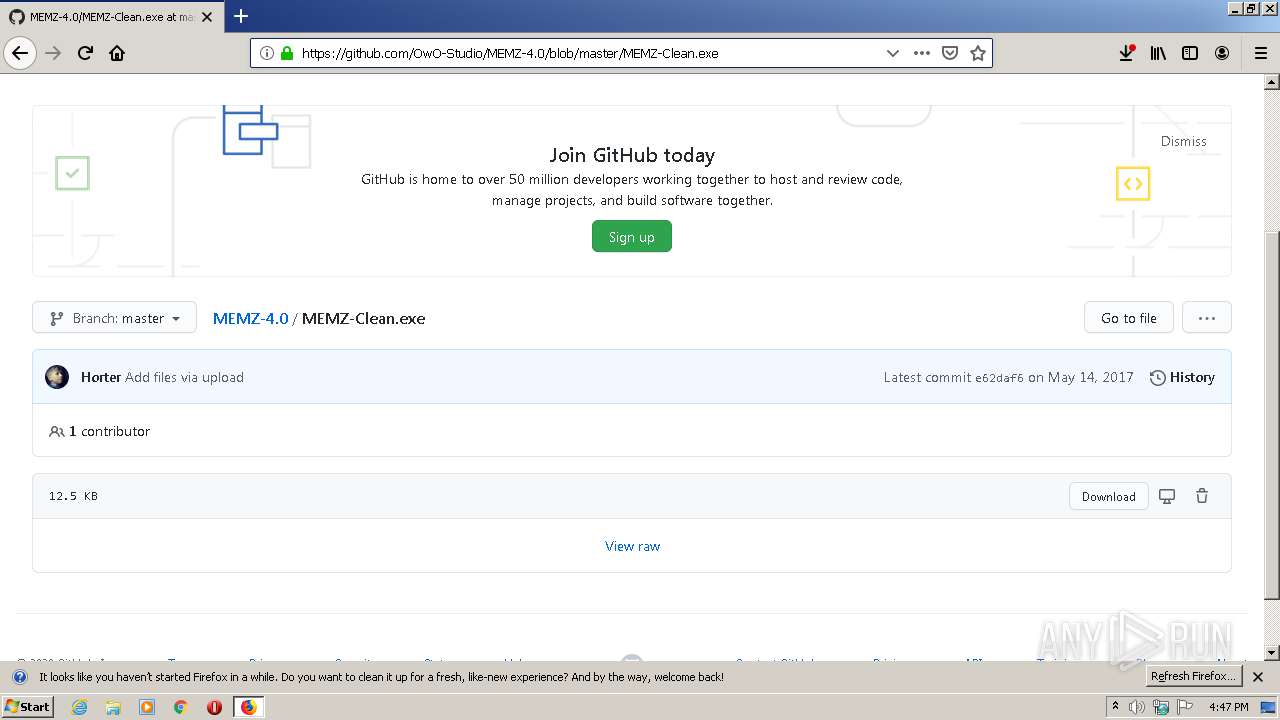Click the Refresh Firefox… button
1280x720 pixels.
[x=1194, y=677]
